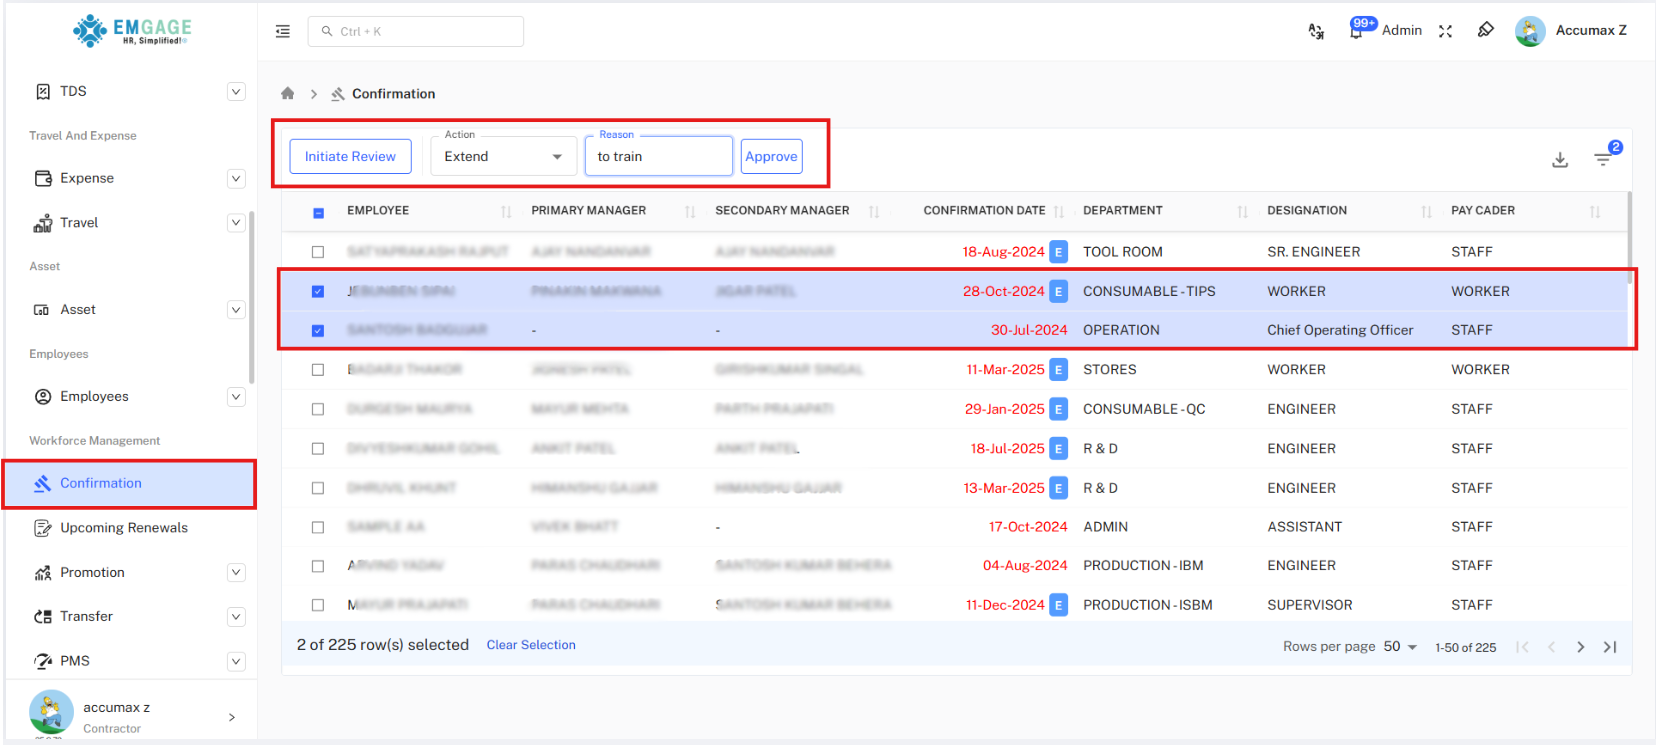Click the download export icon
This screenshot has width=1656, height=745.
[1560, 160]
